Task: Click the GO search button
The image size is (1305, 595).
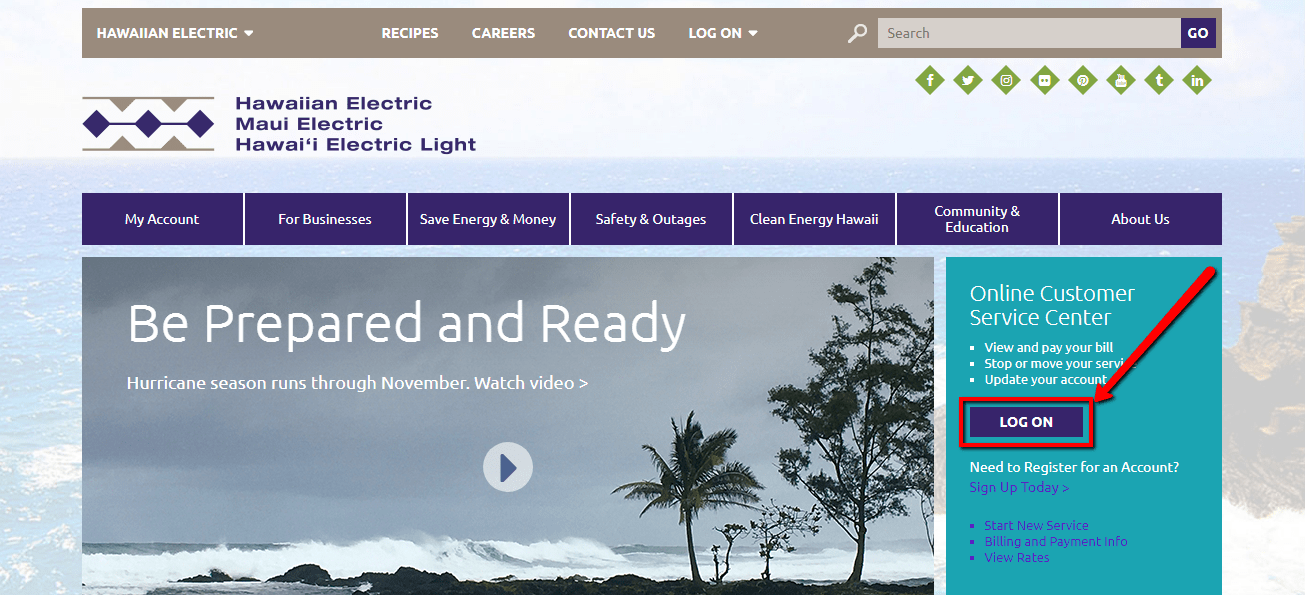Action: (x=1198, y=33)
